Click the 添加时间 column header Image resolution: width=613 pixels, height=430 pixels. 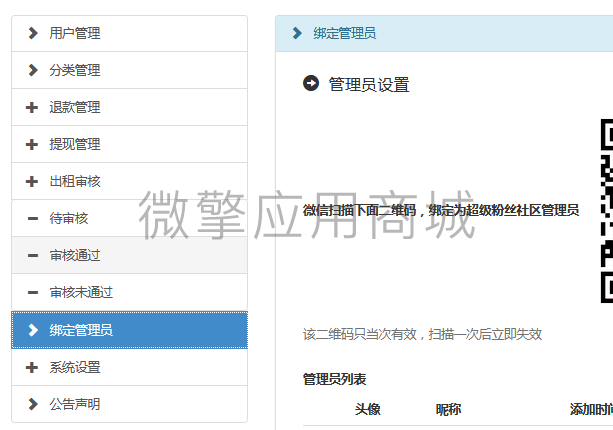(x=591, y=409)
